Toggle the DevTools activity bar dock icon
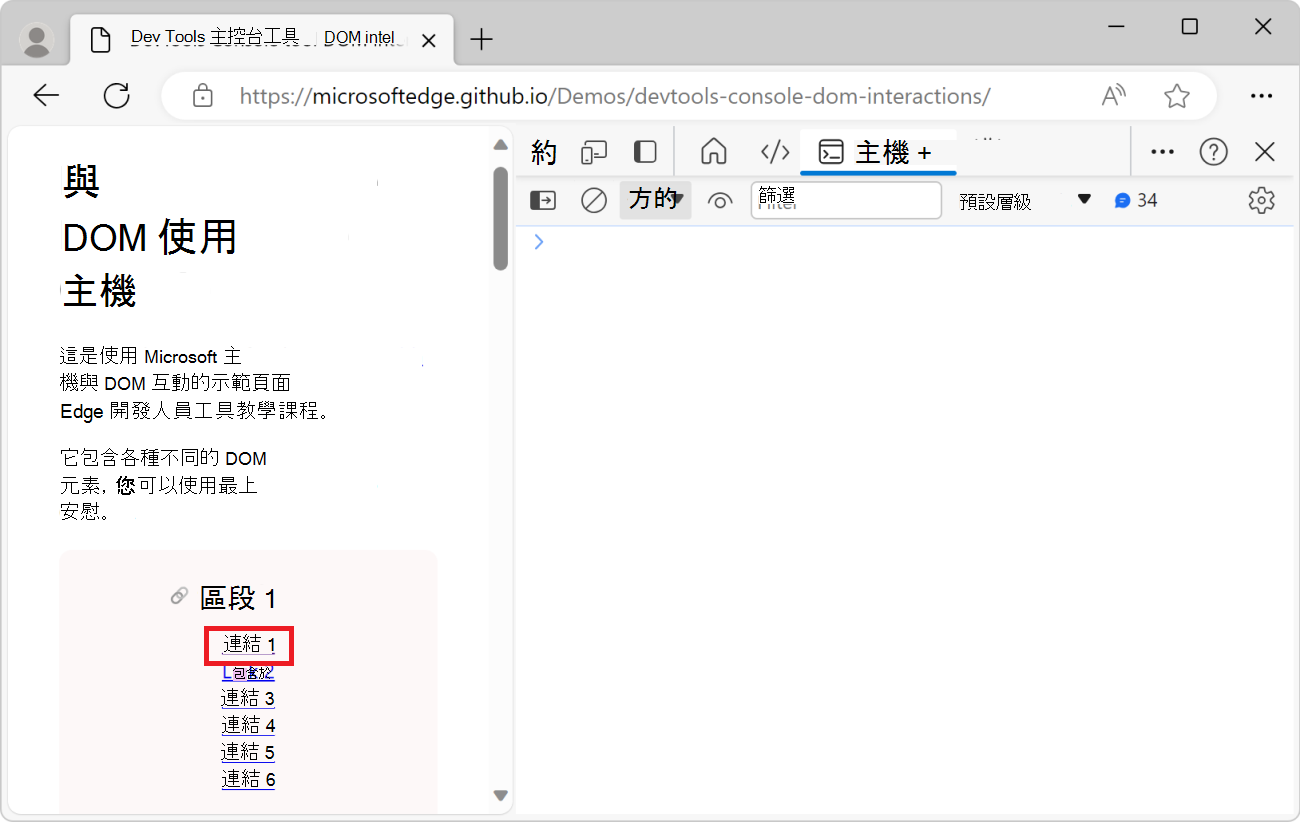 646,152
